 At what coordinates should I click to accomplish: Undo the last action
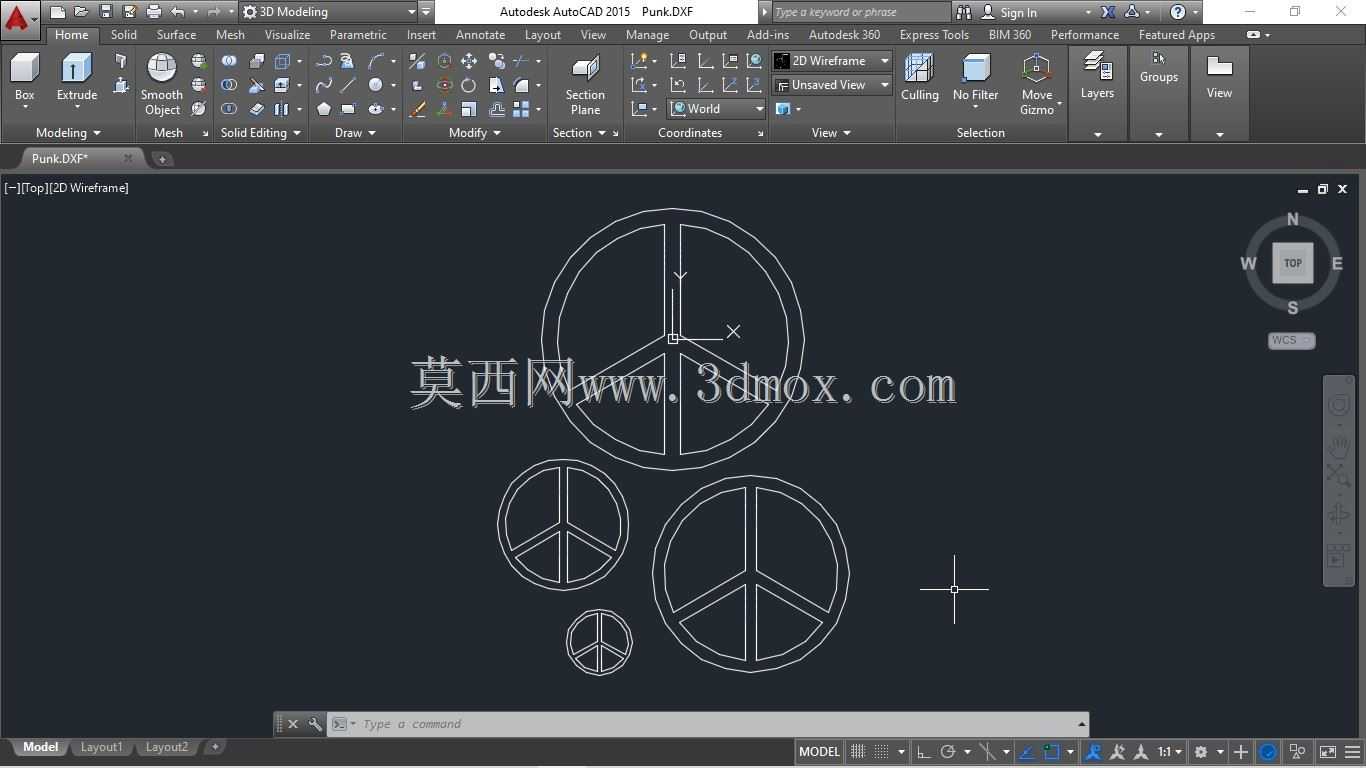[x=178, y=12]
